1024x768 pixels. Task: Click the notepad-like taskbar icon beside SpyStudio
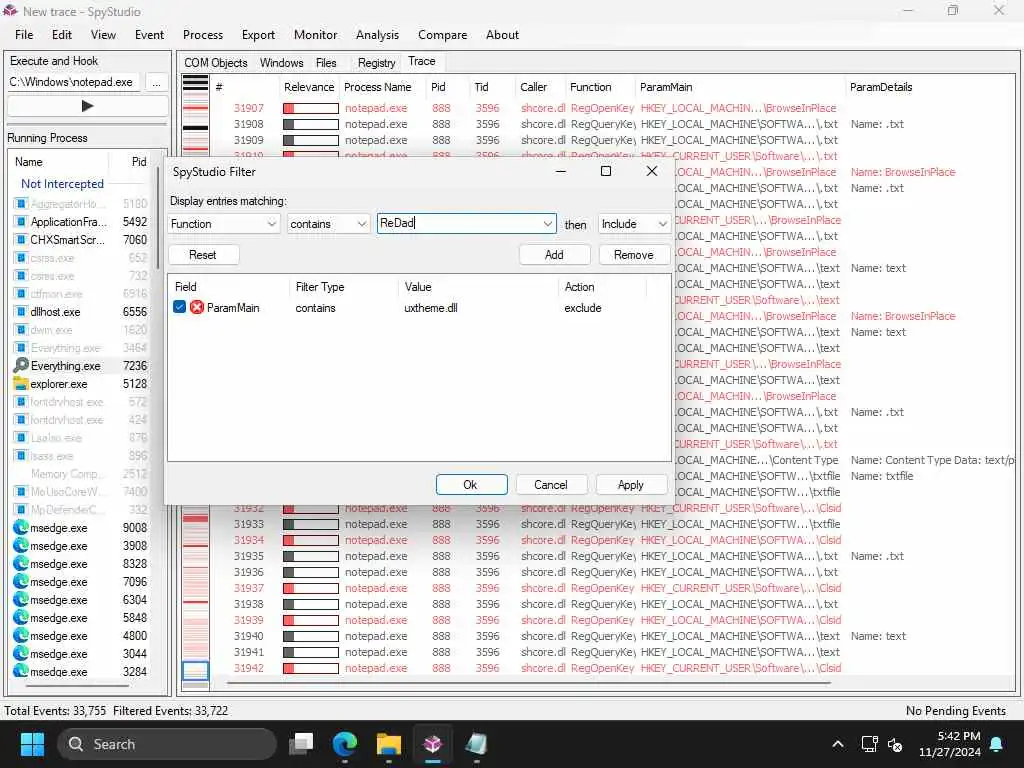click(x=476, y=744)
